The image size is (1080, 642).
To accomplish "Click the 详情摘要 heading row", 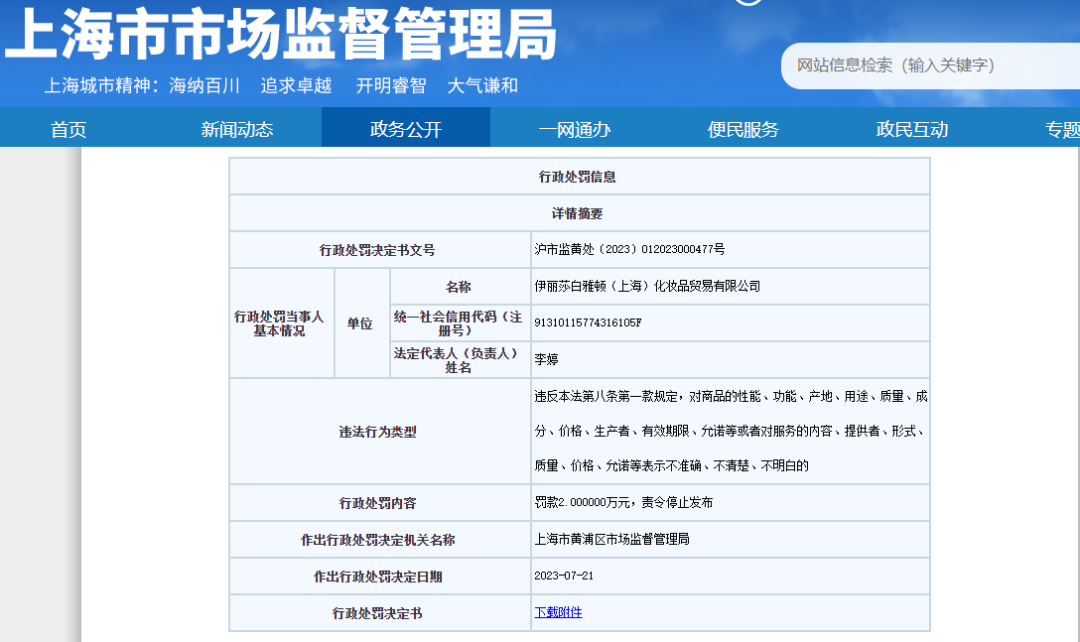I will click(x=578, y=213).
